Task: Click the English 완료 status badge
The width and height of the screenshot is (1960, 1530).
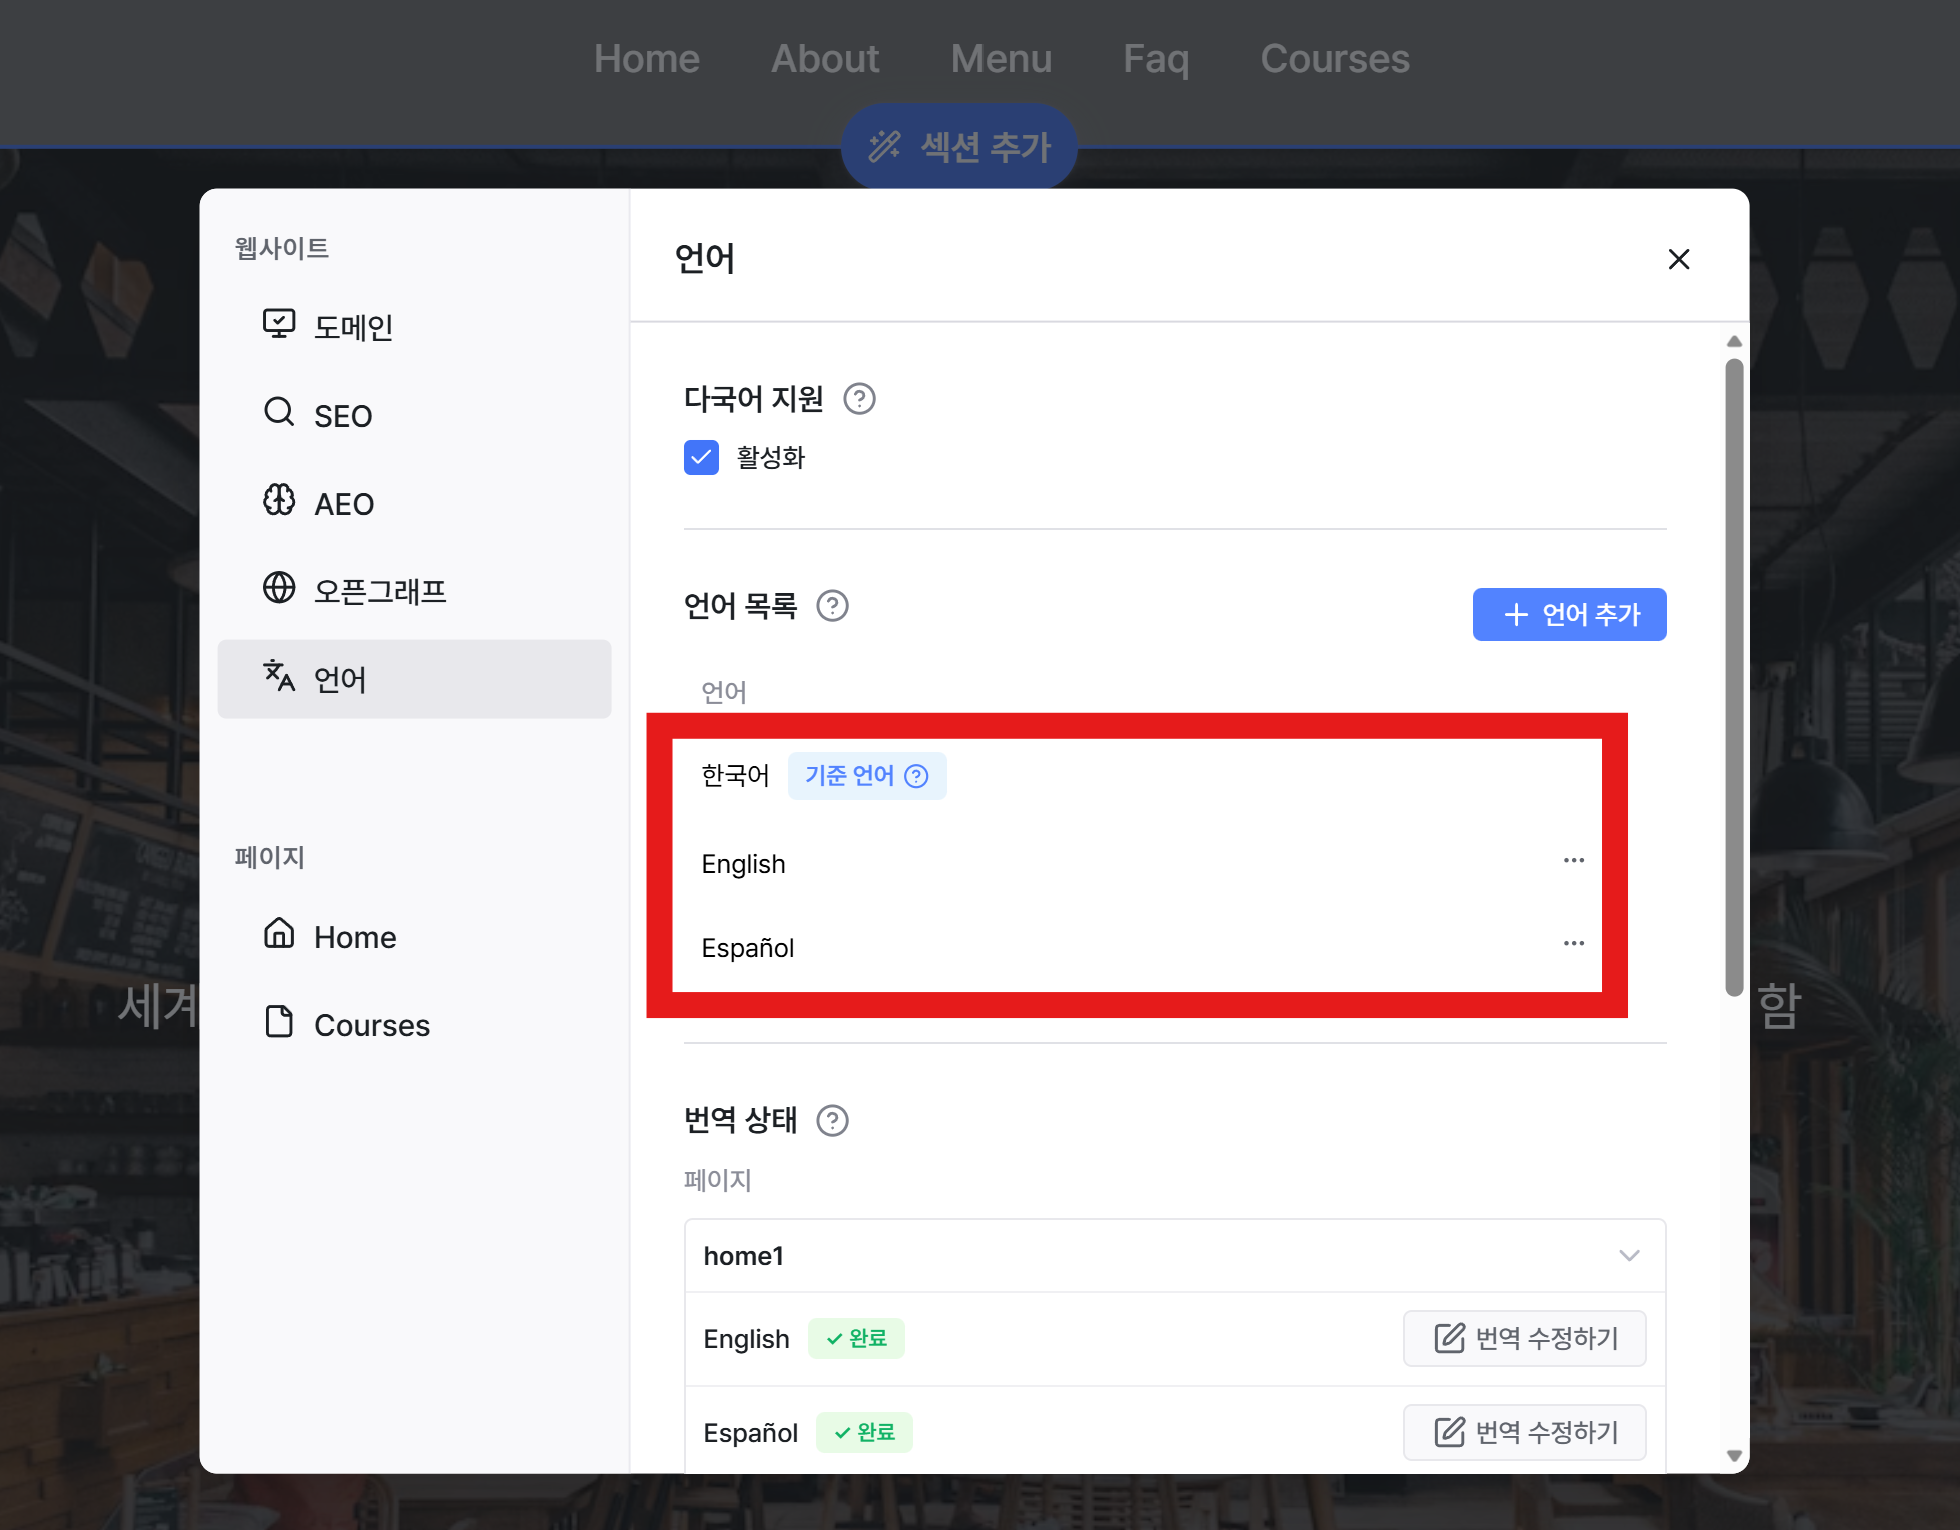Action: pyautogui.click(x=856, y=1338)
